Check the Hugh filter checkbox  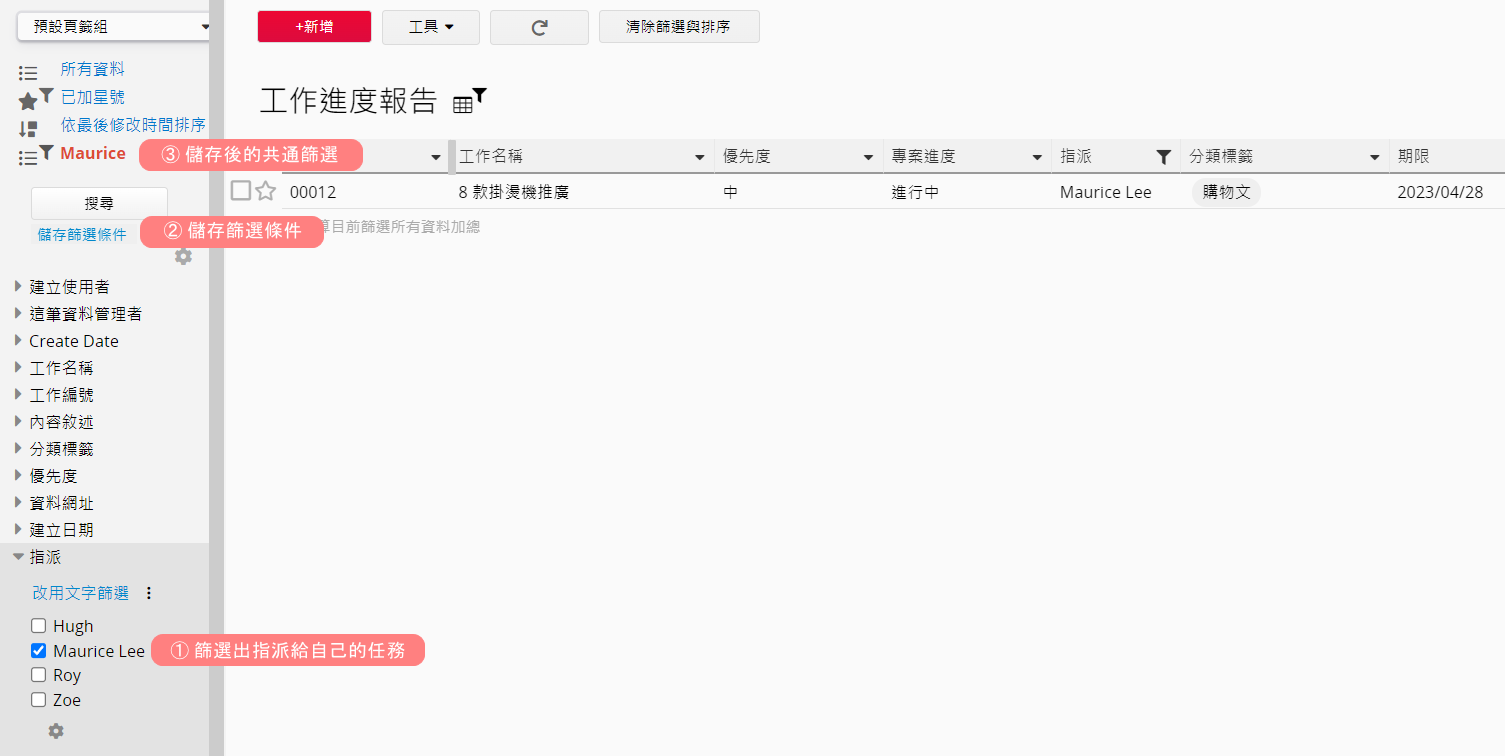click(39, 626)
